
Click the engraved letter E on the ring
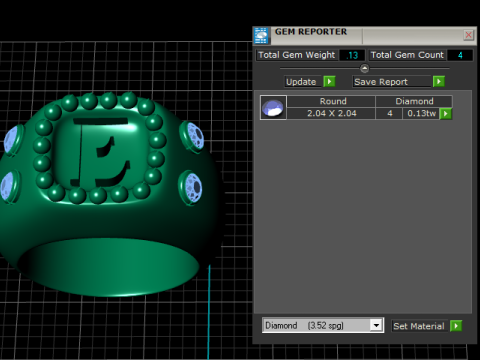(100, 153)
